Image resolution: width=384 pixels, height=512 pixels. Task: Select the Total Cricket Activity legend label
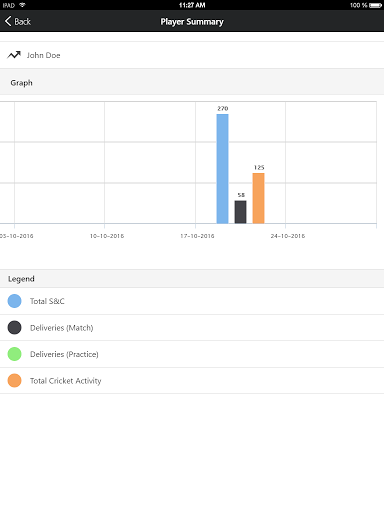coord(66,381)
